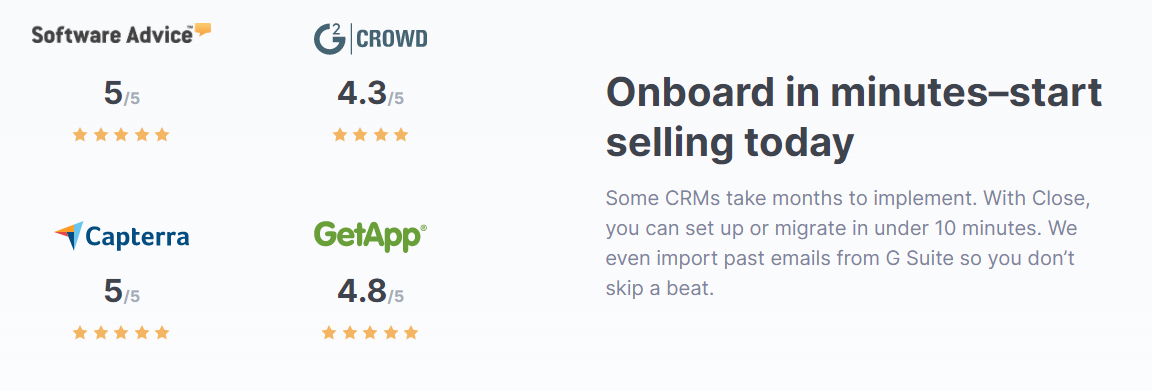The width and height of the screenshot is (1152, 391).
Task: Click the G2 Crowd logo
Action: click(370, 39)
